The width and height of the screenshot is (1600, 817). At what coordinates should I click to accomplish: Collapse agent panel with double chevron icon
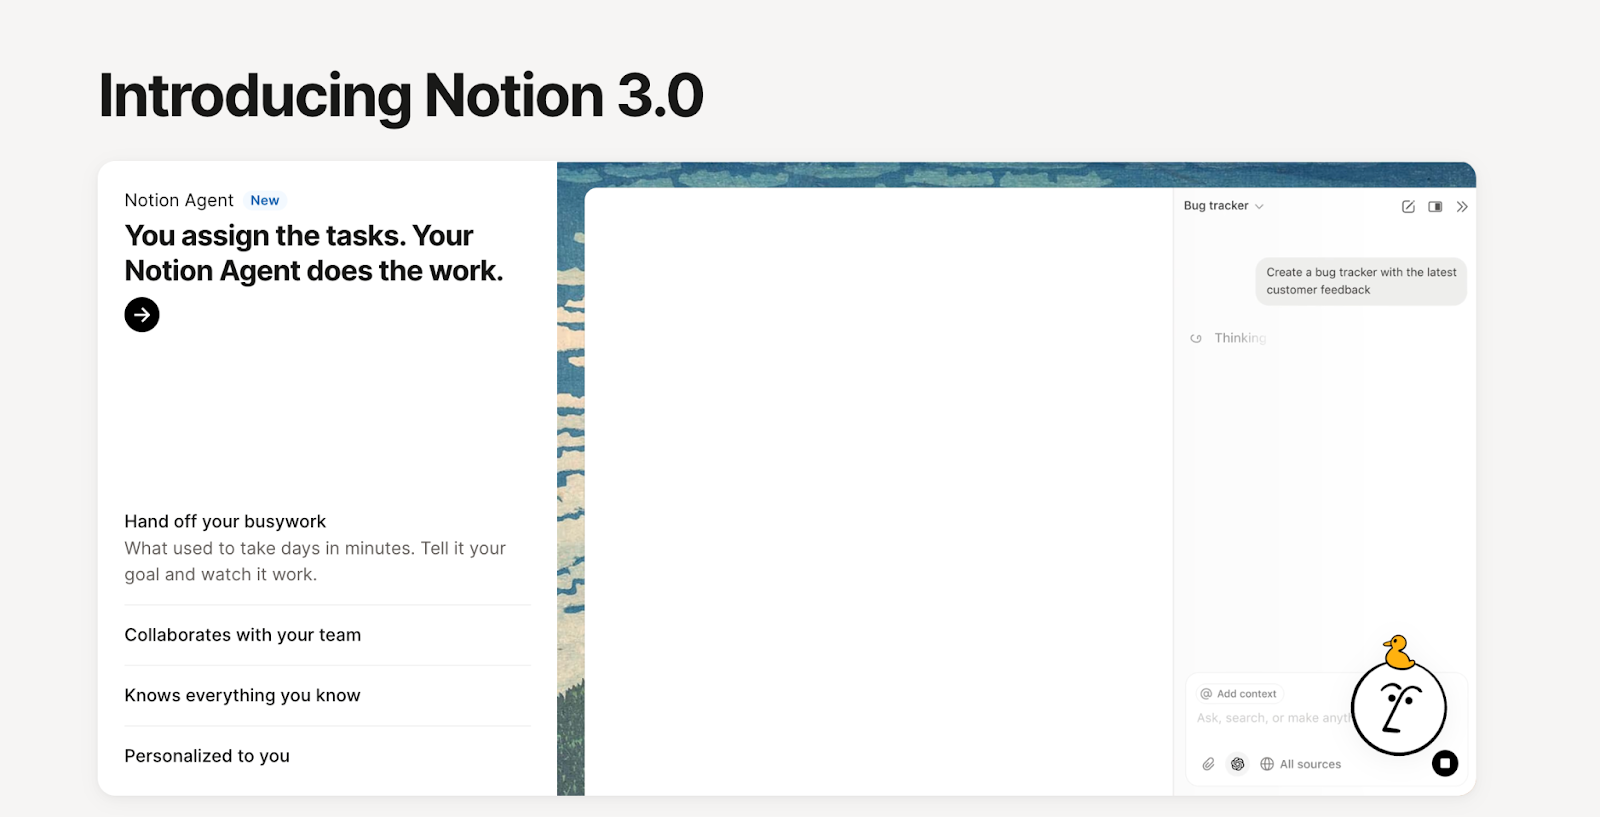(1462, 207)
